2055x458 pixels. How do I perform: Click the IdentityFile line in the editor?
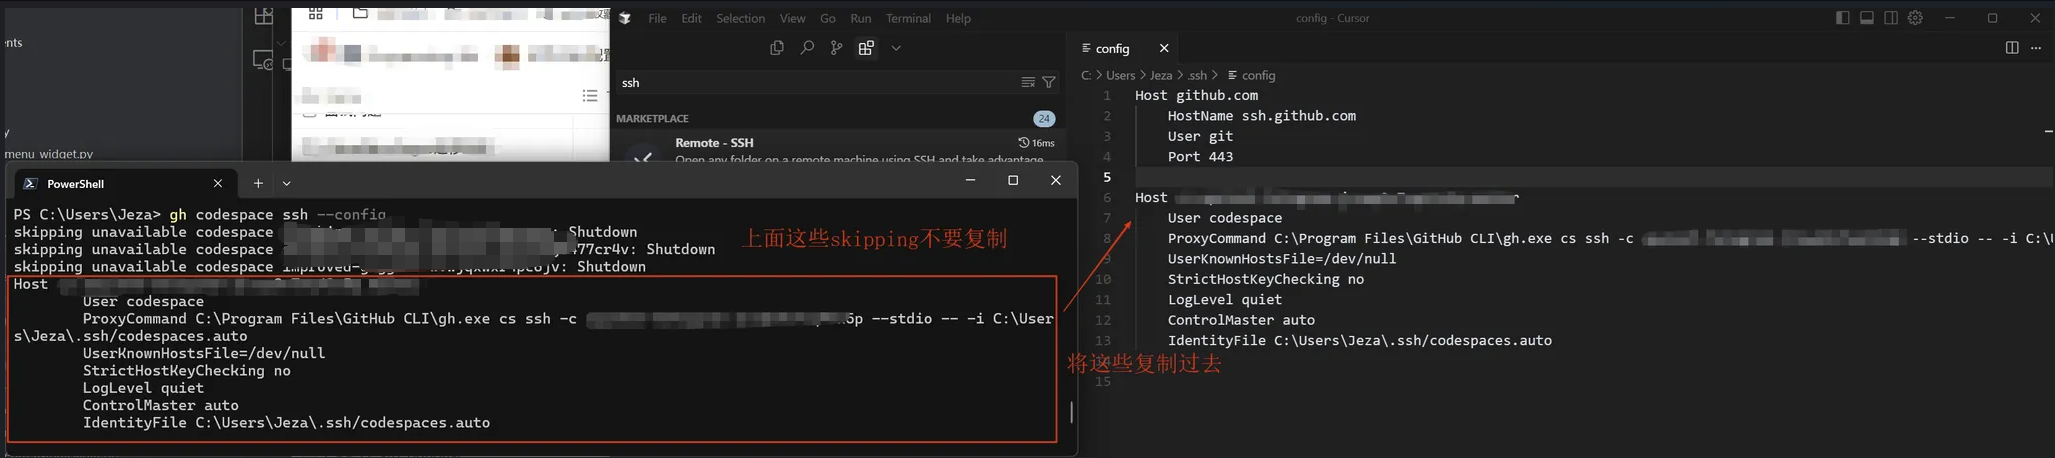(x=1360, y=341)
